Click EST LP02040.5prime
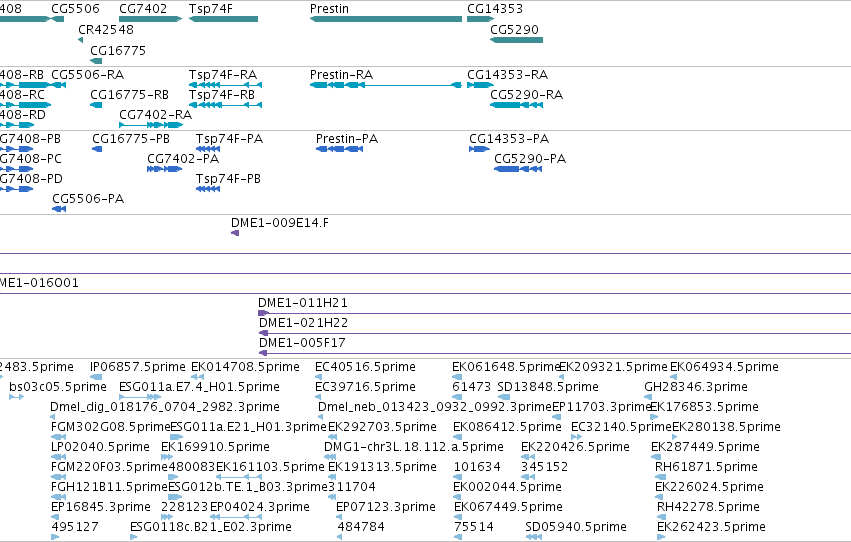The image size is (851, 542). click(x=100, y=447)
